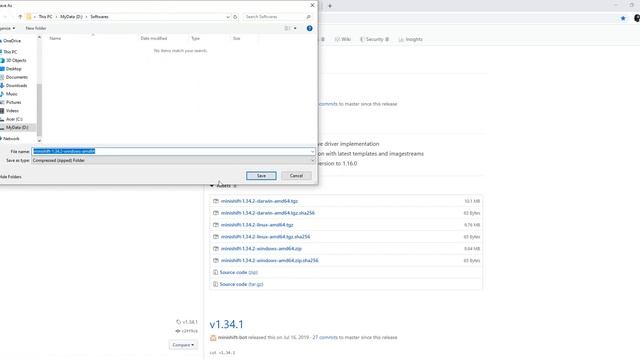Image resolution: width=640 pixels, height=360 pixels.
Task: Click the Up one level arrow in Save As dialog
Action: pyautogui.click(x=20, y=17)
